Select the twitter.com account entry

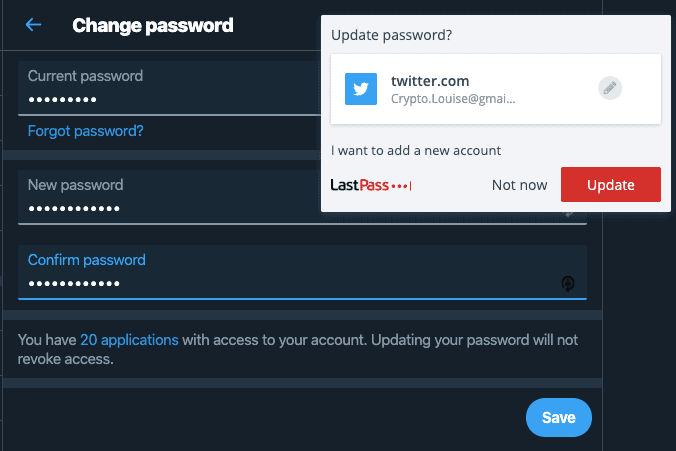tap(495, 89)
